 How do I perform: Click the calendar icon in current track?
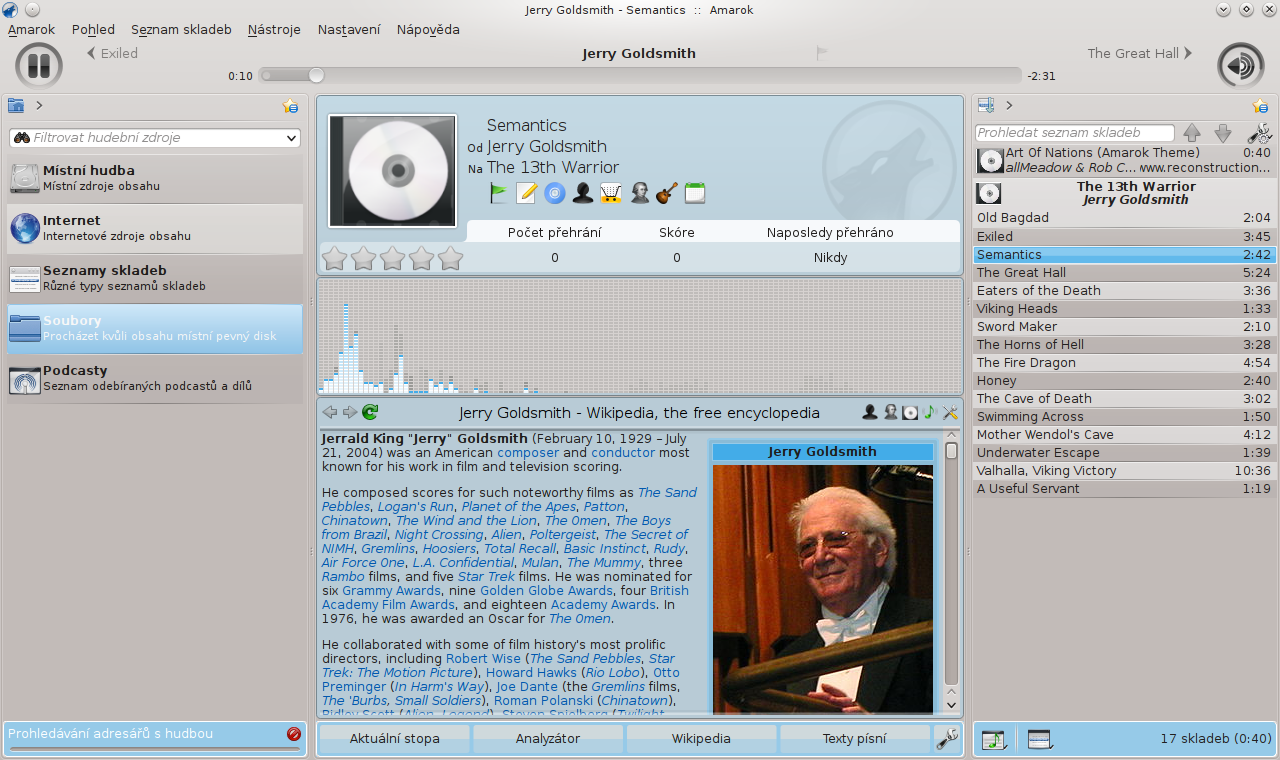695,193
